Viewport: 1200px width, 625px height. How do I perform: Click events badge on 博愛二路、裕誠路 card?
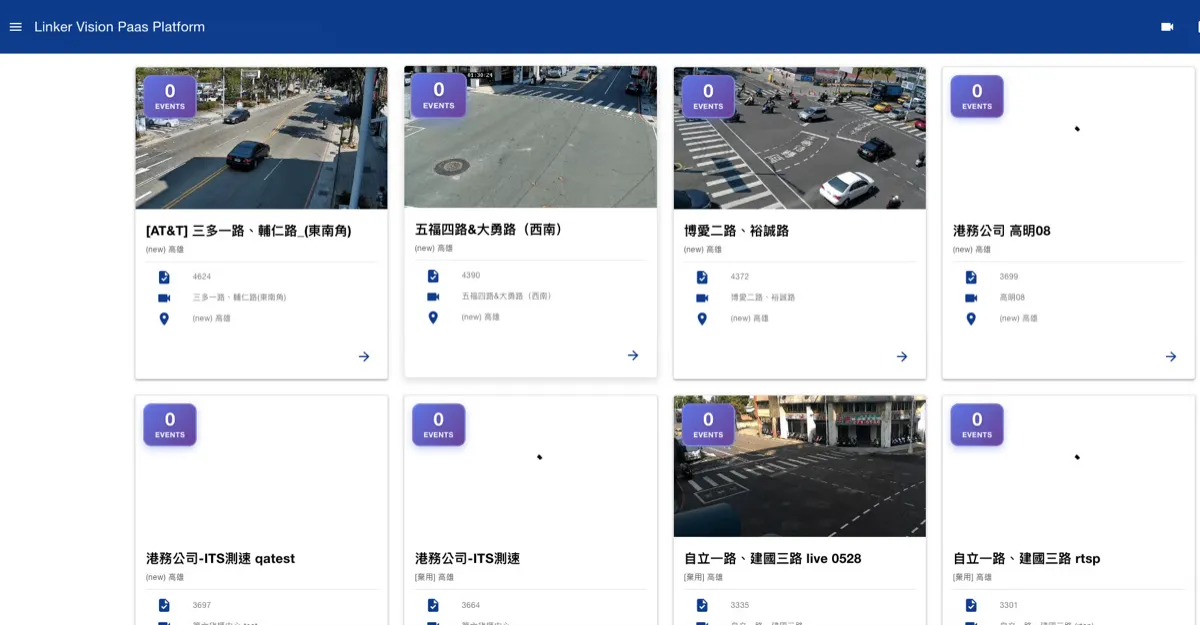pyautogui.click(x=708, y=96)
